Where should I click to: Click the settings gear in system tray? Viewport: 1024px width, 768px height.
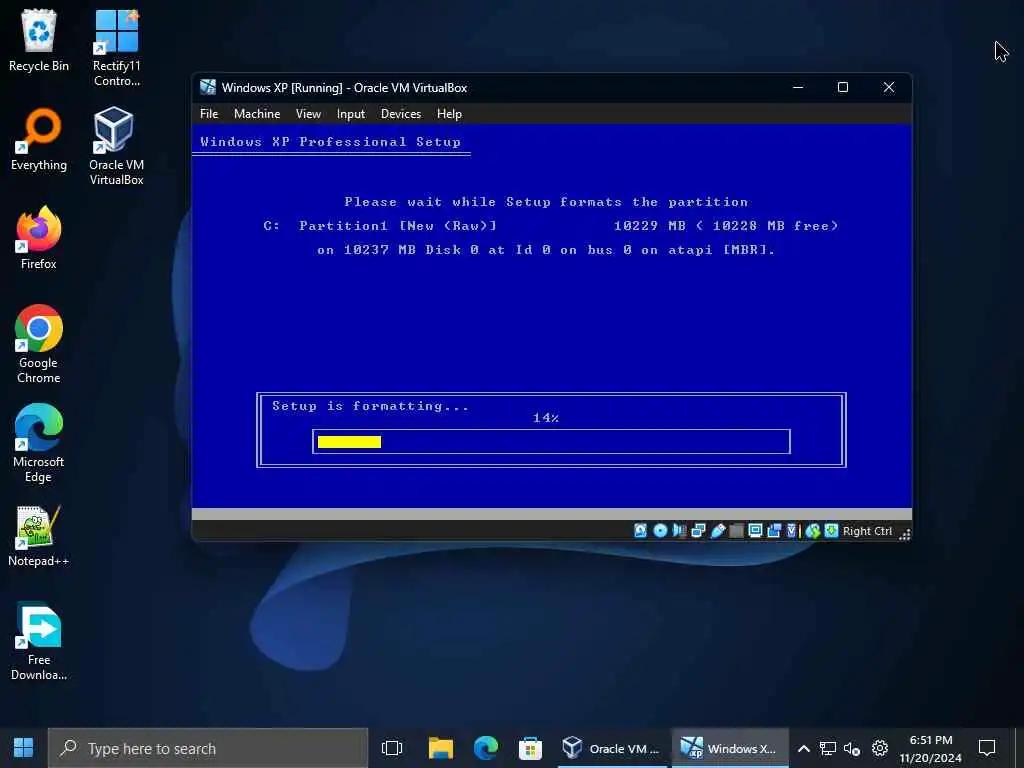880,748
